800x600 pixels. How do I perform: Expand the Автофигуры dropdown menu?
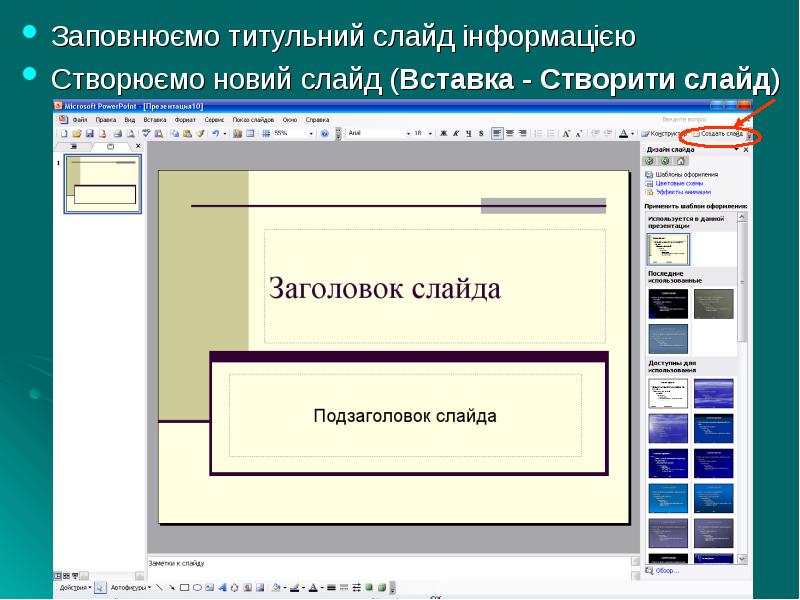pos(129,588)
